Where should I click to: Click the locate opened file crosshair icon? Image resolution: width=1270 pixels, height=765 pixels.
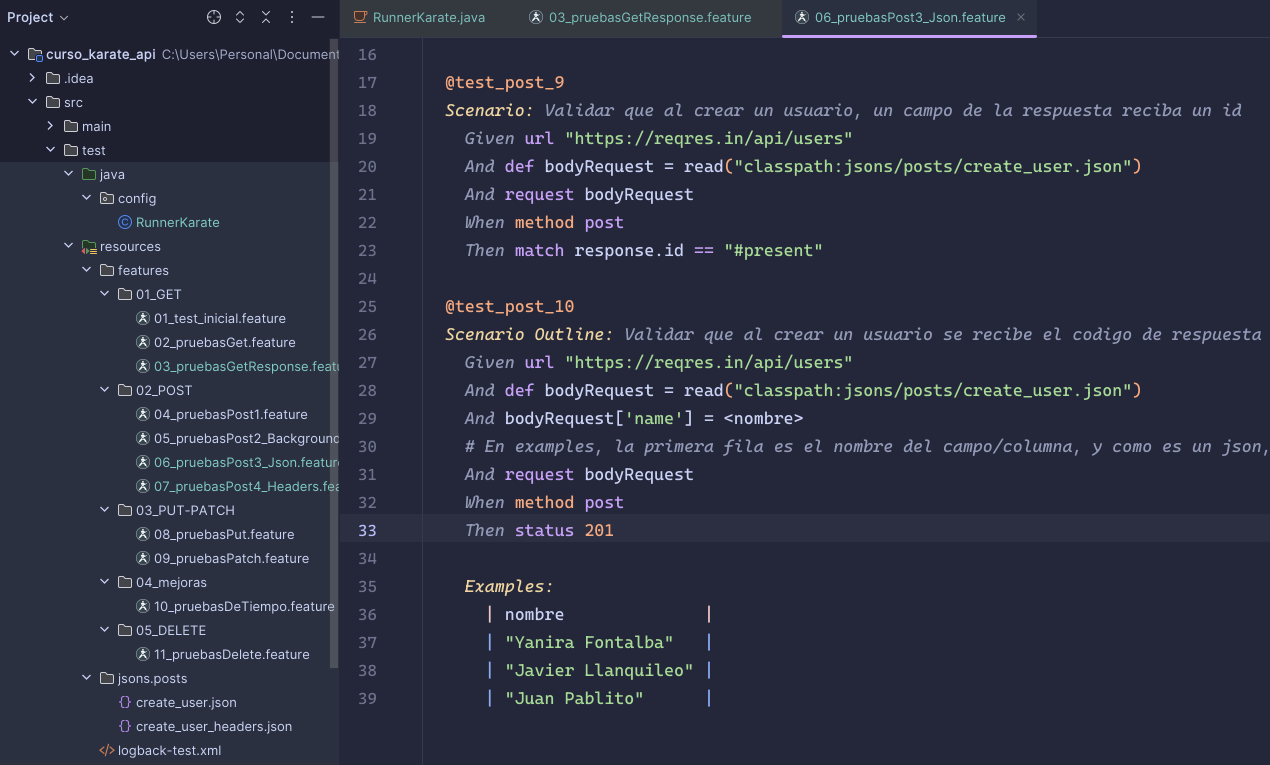[213, 17]
